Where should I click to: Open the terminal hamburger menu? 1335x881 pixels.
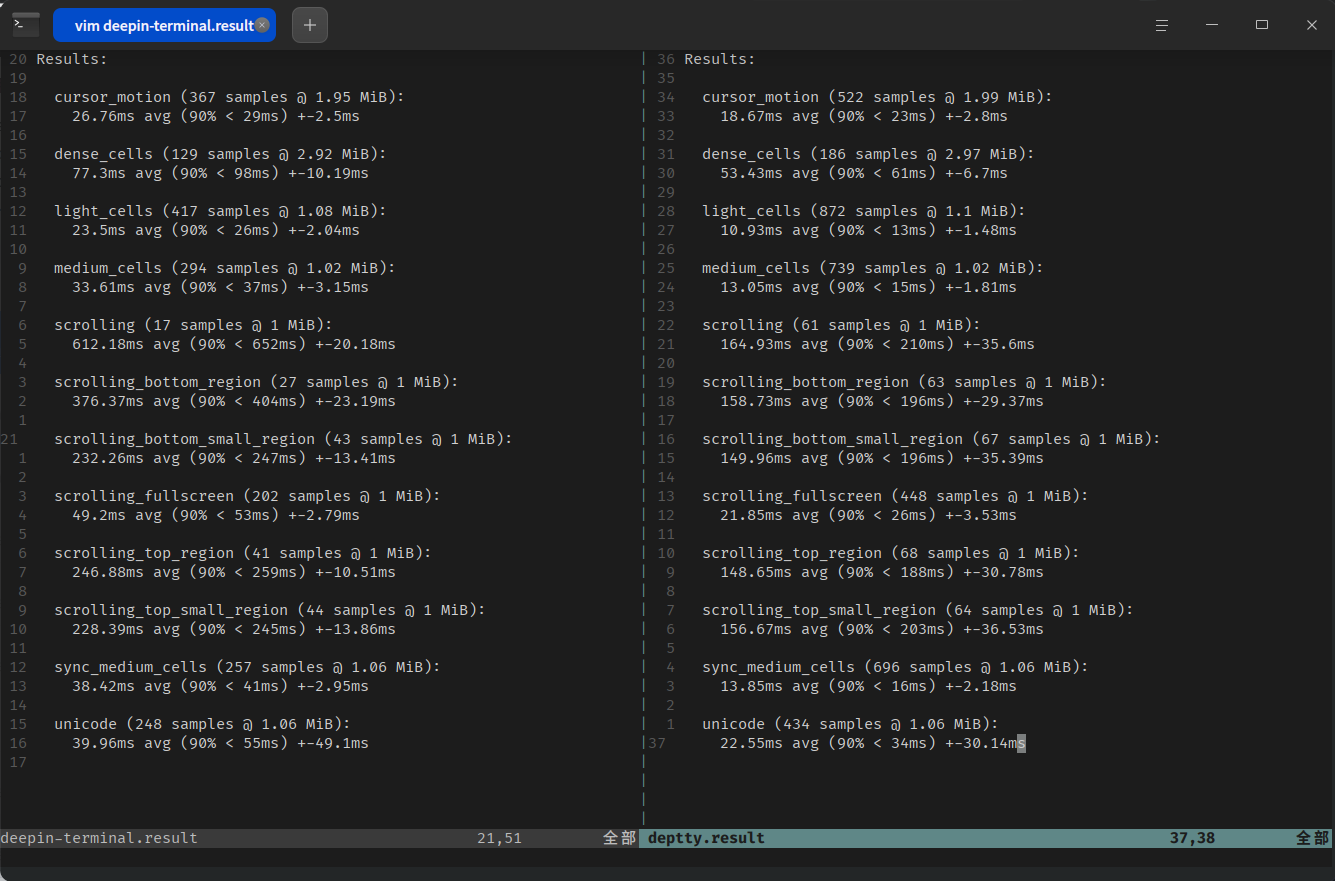(1162, 25)
